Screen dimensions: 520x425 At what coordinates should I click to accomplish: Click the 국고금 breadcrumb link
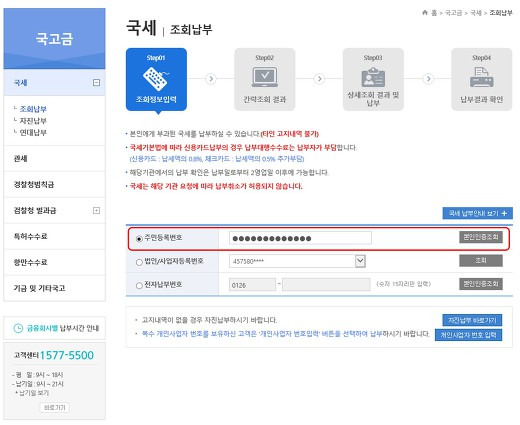click(453, 13)
